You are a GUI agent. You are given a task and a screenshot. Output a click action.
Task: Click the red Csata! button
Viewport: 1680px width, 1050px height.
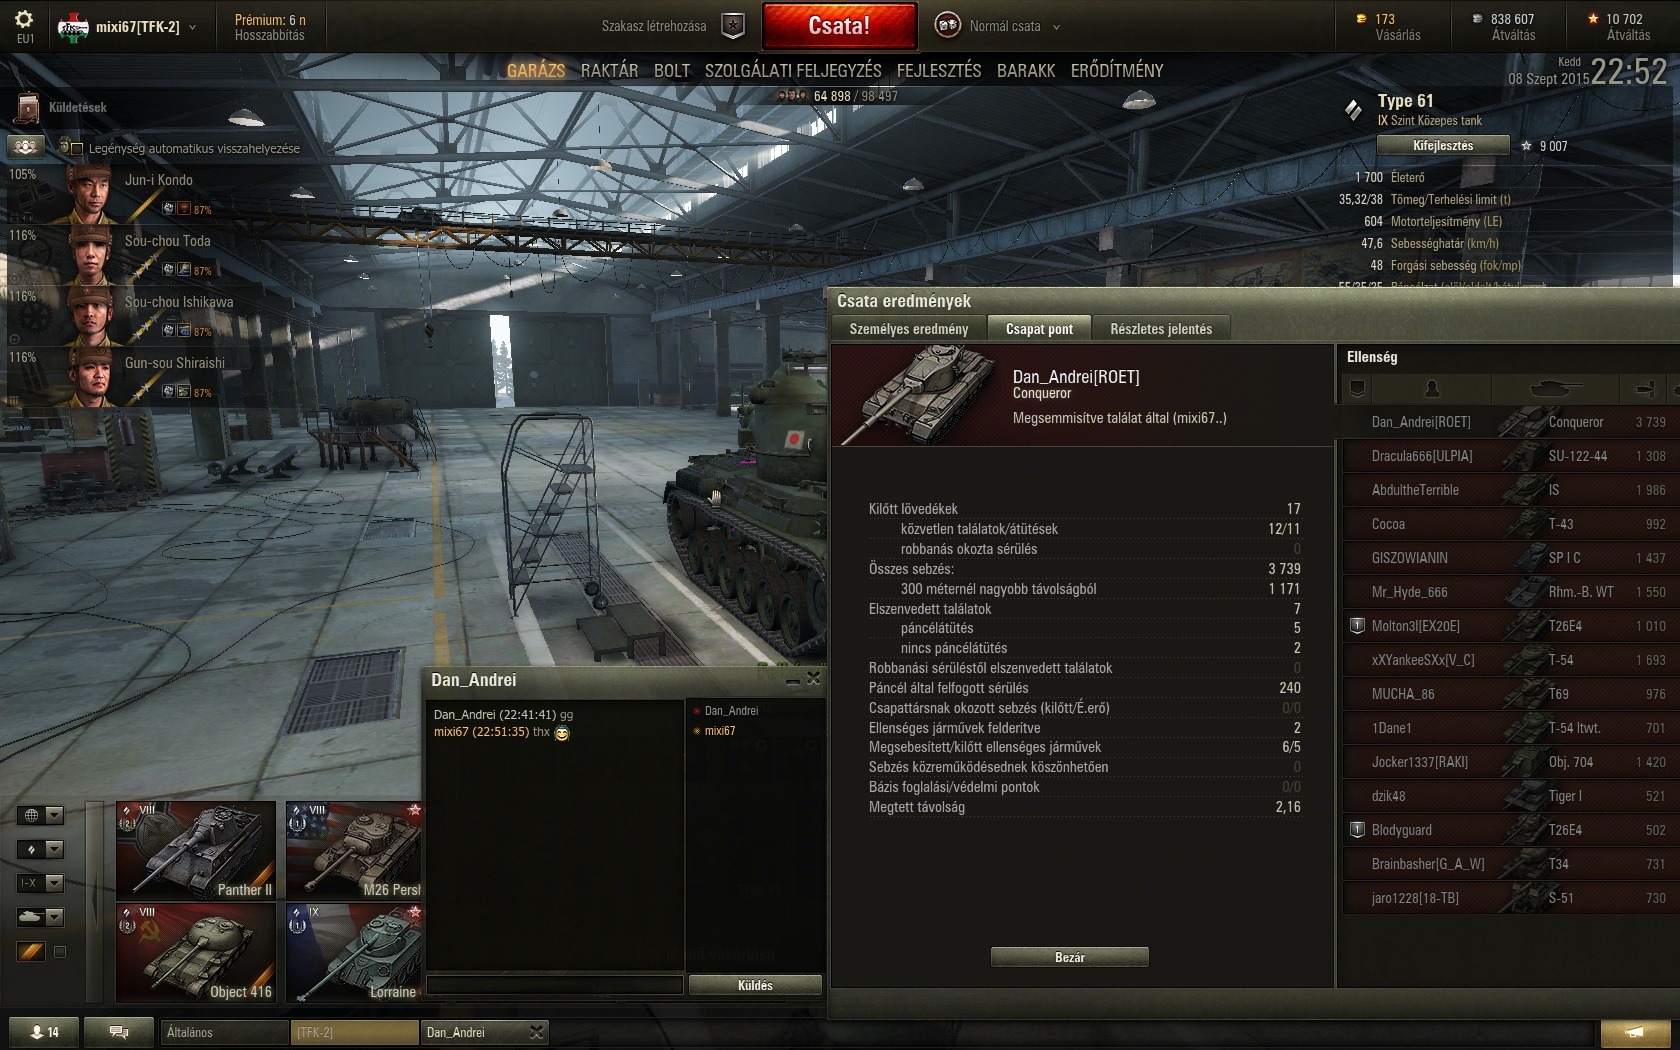(x=839, y=26)
